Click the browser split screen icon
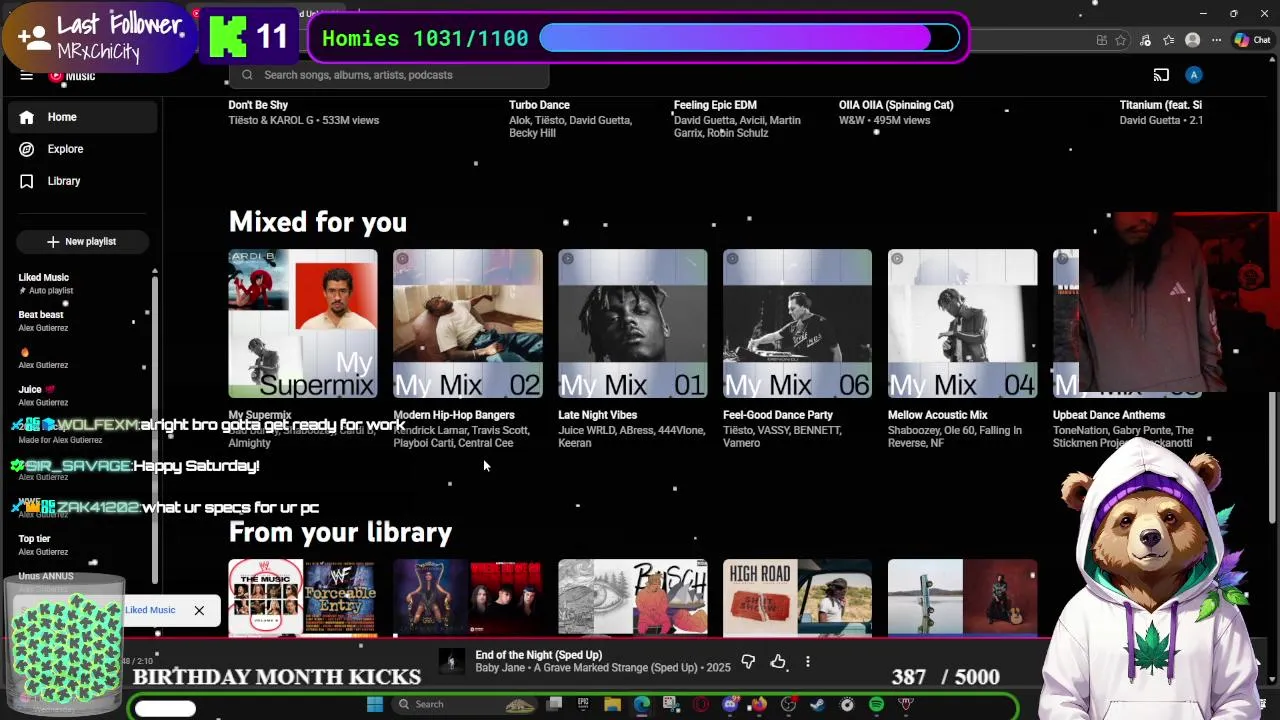Image resolution: width=1280 pixels, height=720 pixels. coord(1101,40)
